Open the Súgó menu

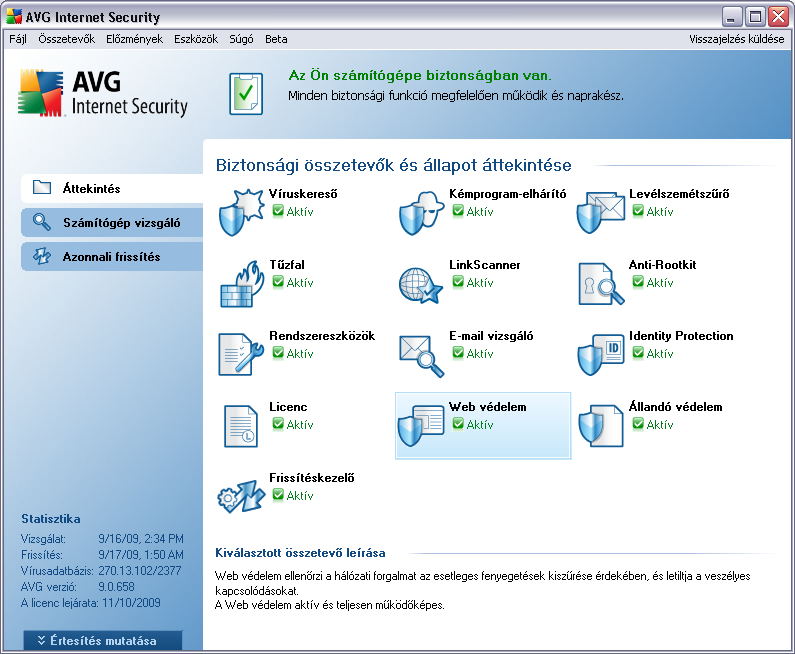click(x=241, y=39)
